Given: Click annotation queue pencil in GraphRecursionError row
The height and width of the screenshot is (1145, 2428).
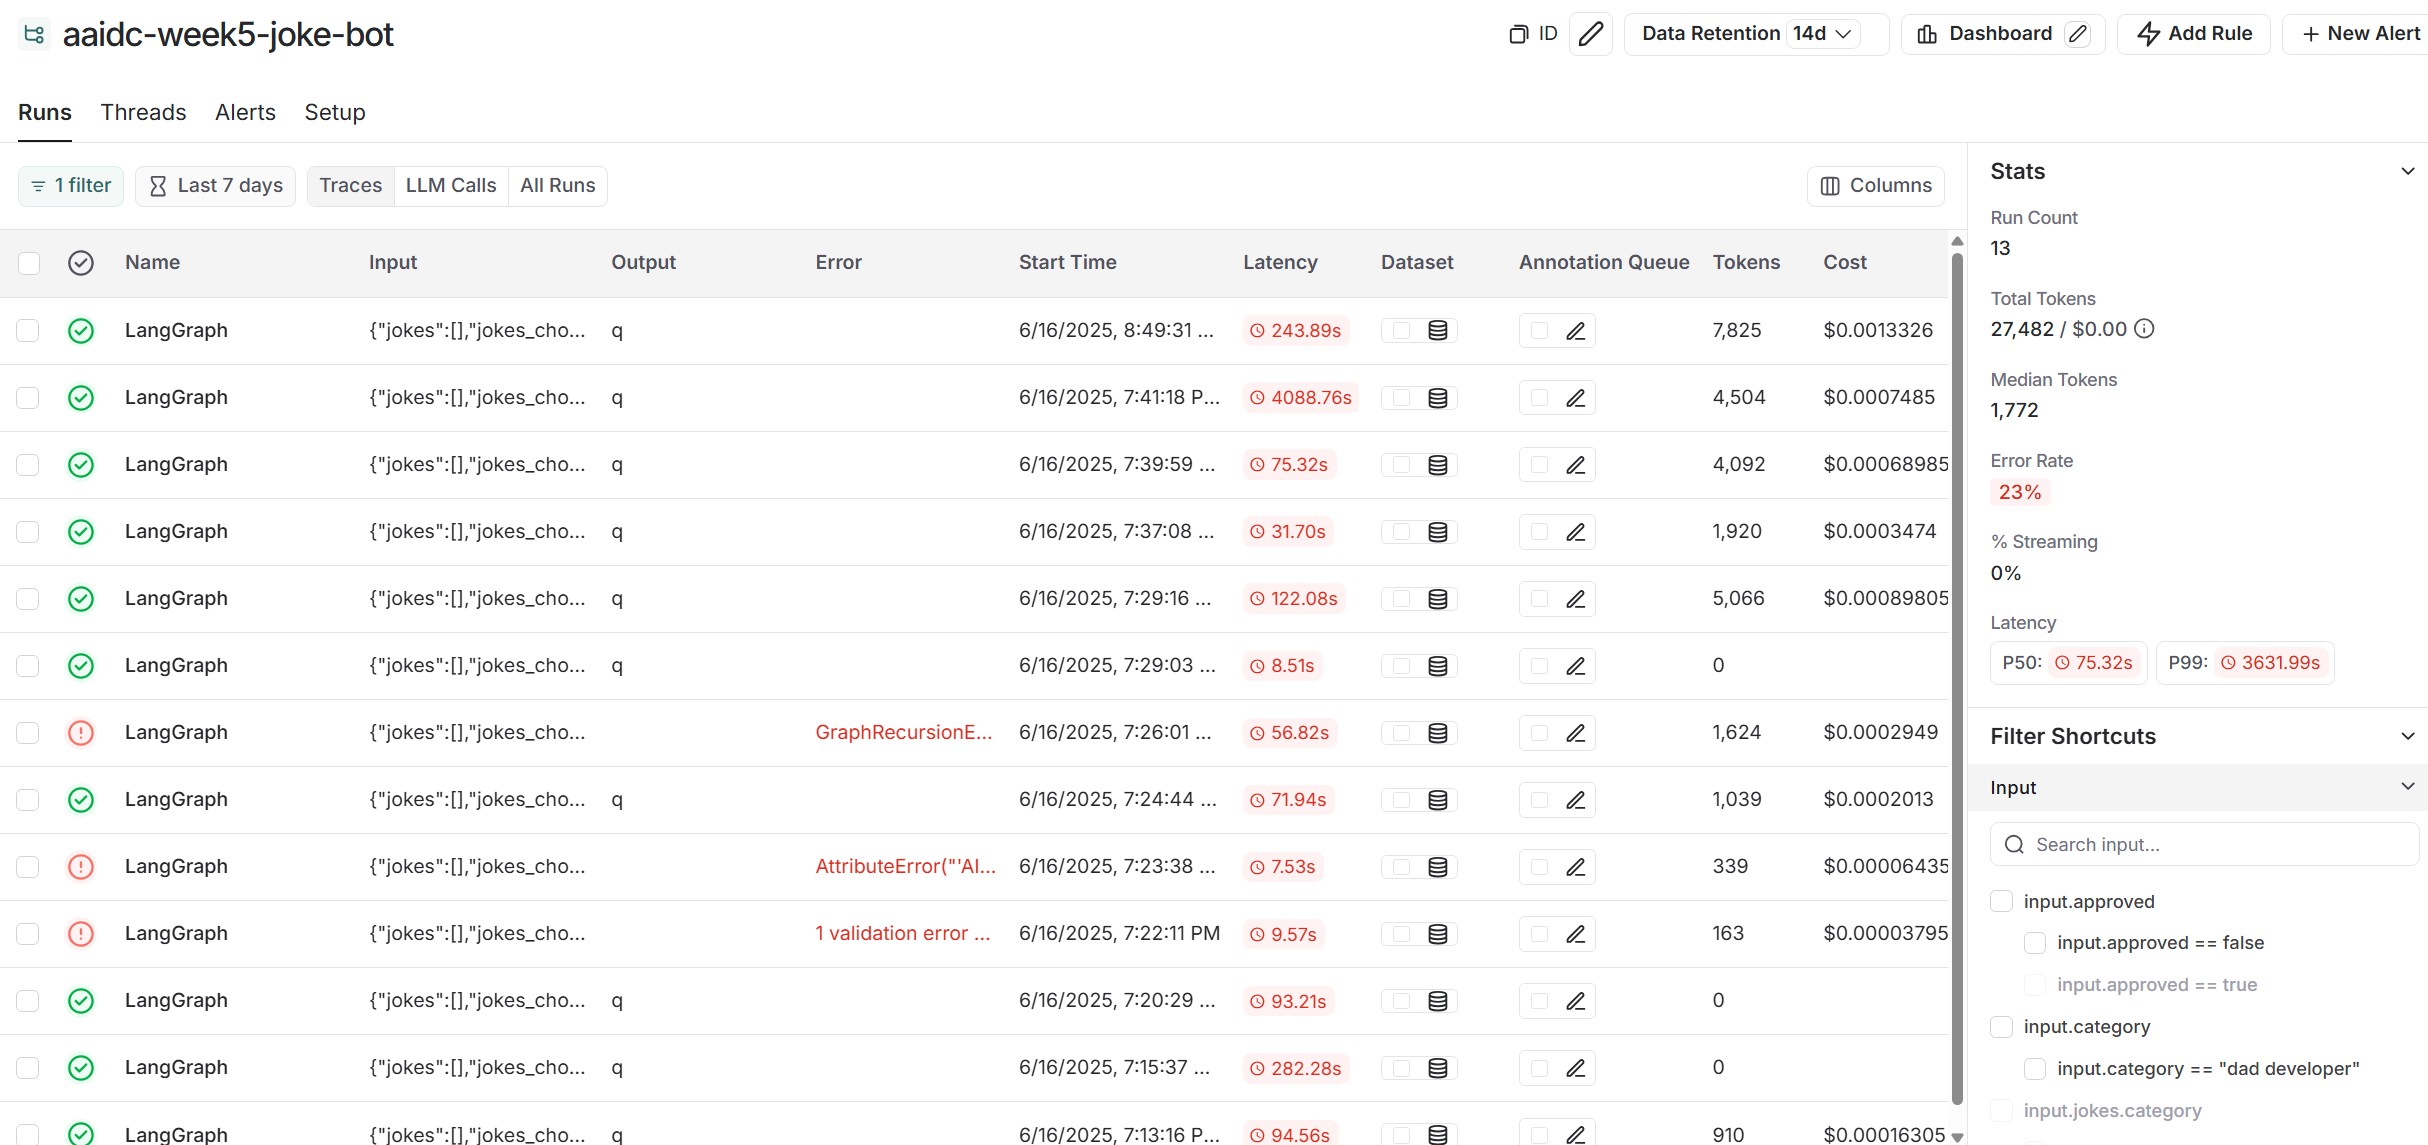Looking at the screenshot, I should 1575,733.
